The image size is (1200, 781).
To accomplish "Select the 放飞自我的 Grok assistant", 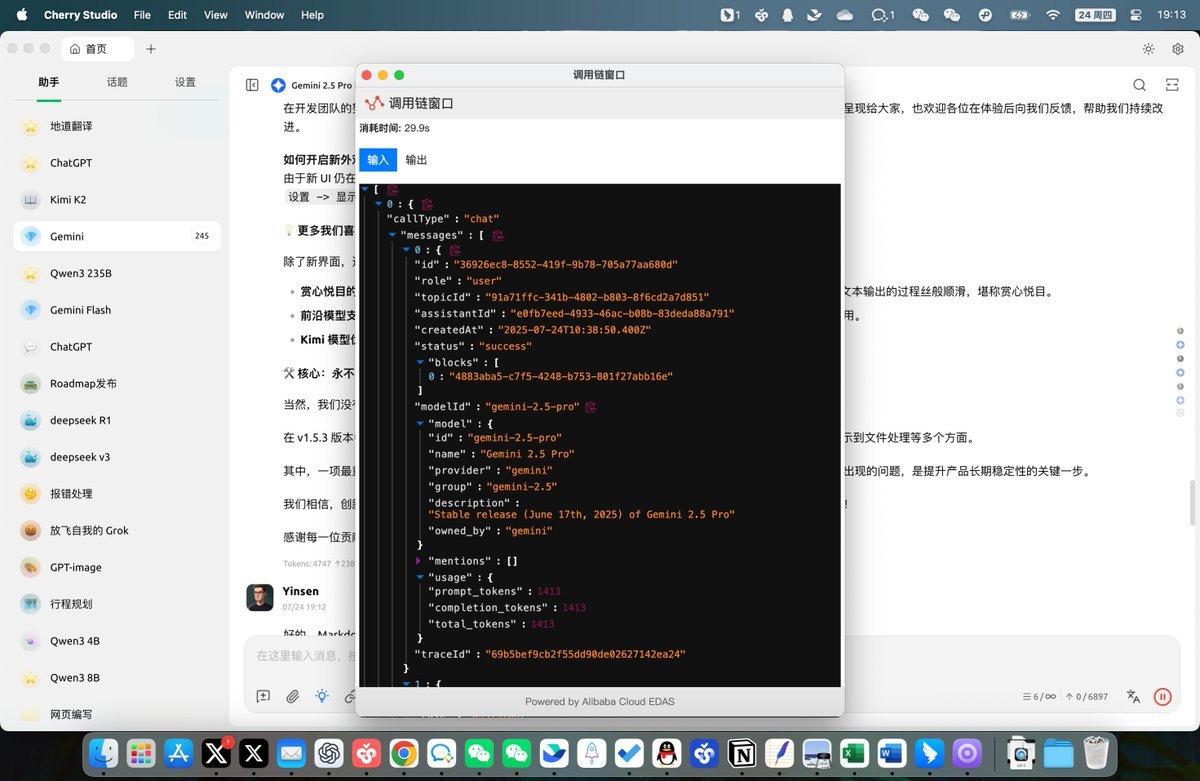I will click(117, 530).
